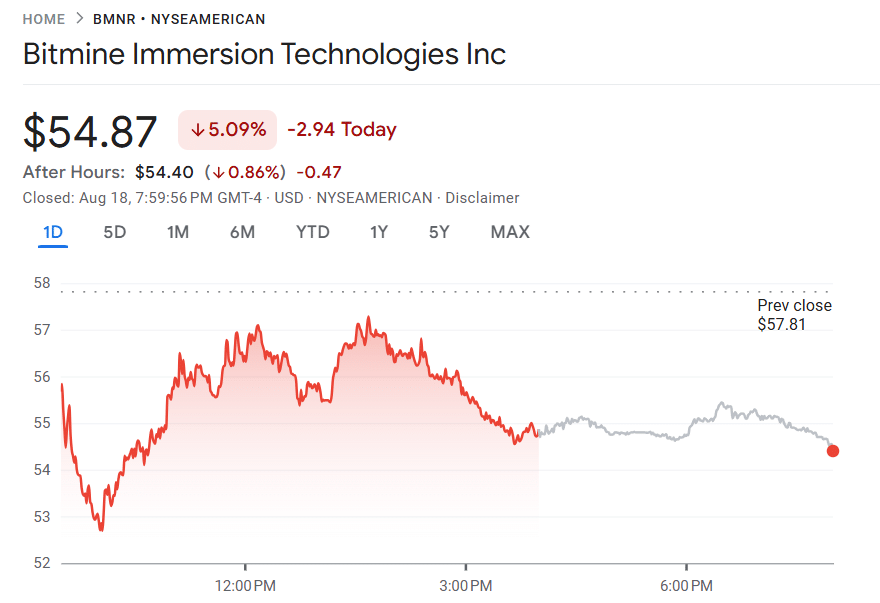Go to the HOME breadcrumb link
Viewport: 880px width, 603px height.
44,19
